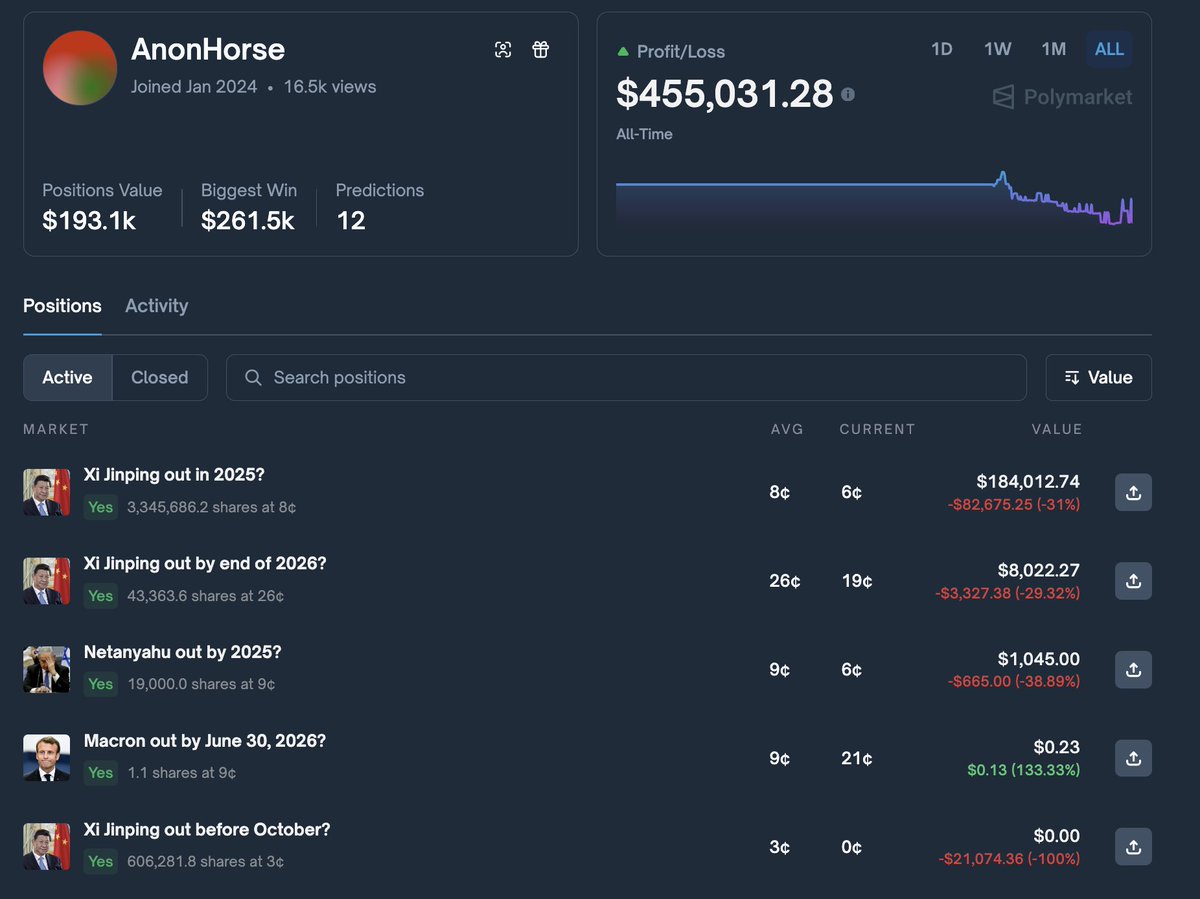
Task: Open Macron out by June 30, 2026 market
Action: tap(204, 741)
